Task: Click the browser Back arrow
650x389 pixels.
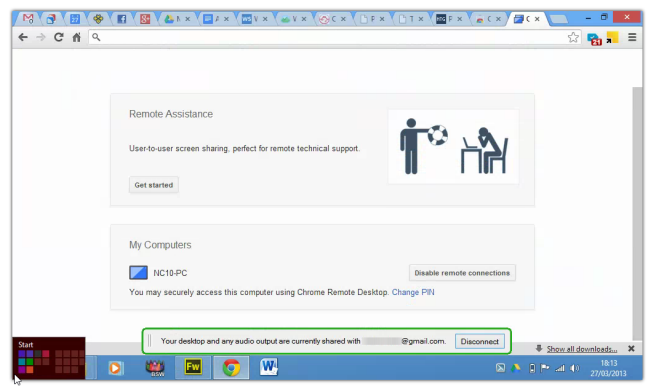Action: [23, 37]
